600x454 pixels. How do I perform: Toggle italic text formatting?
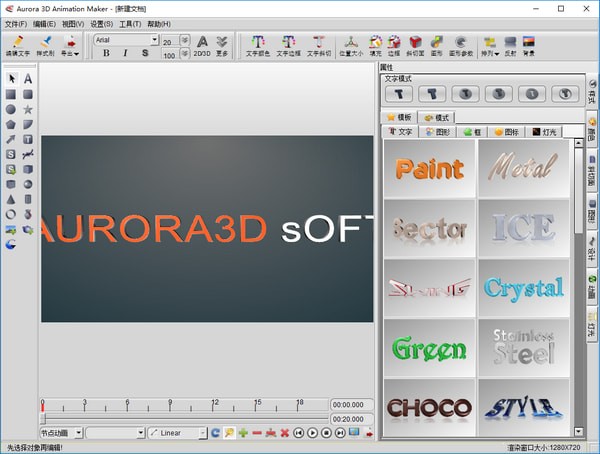pyautogui.click(x=125, y=53)
